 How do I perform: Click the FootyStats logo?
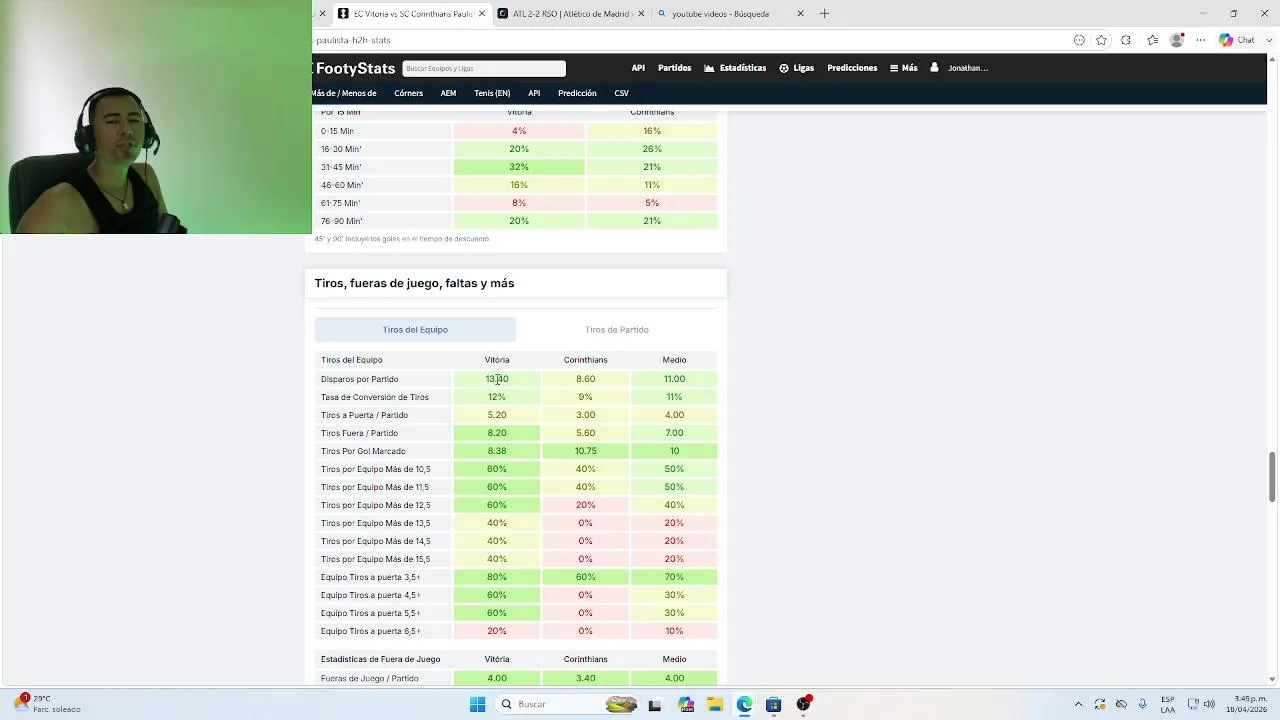pyautogui.click(x=355, y=68)
